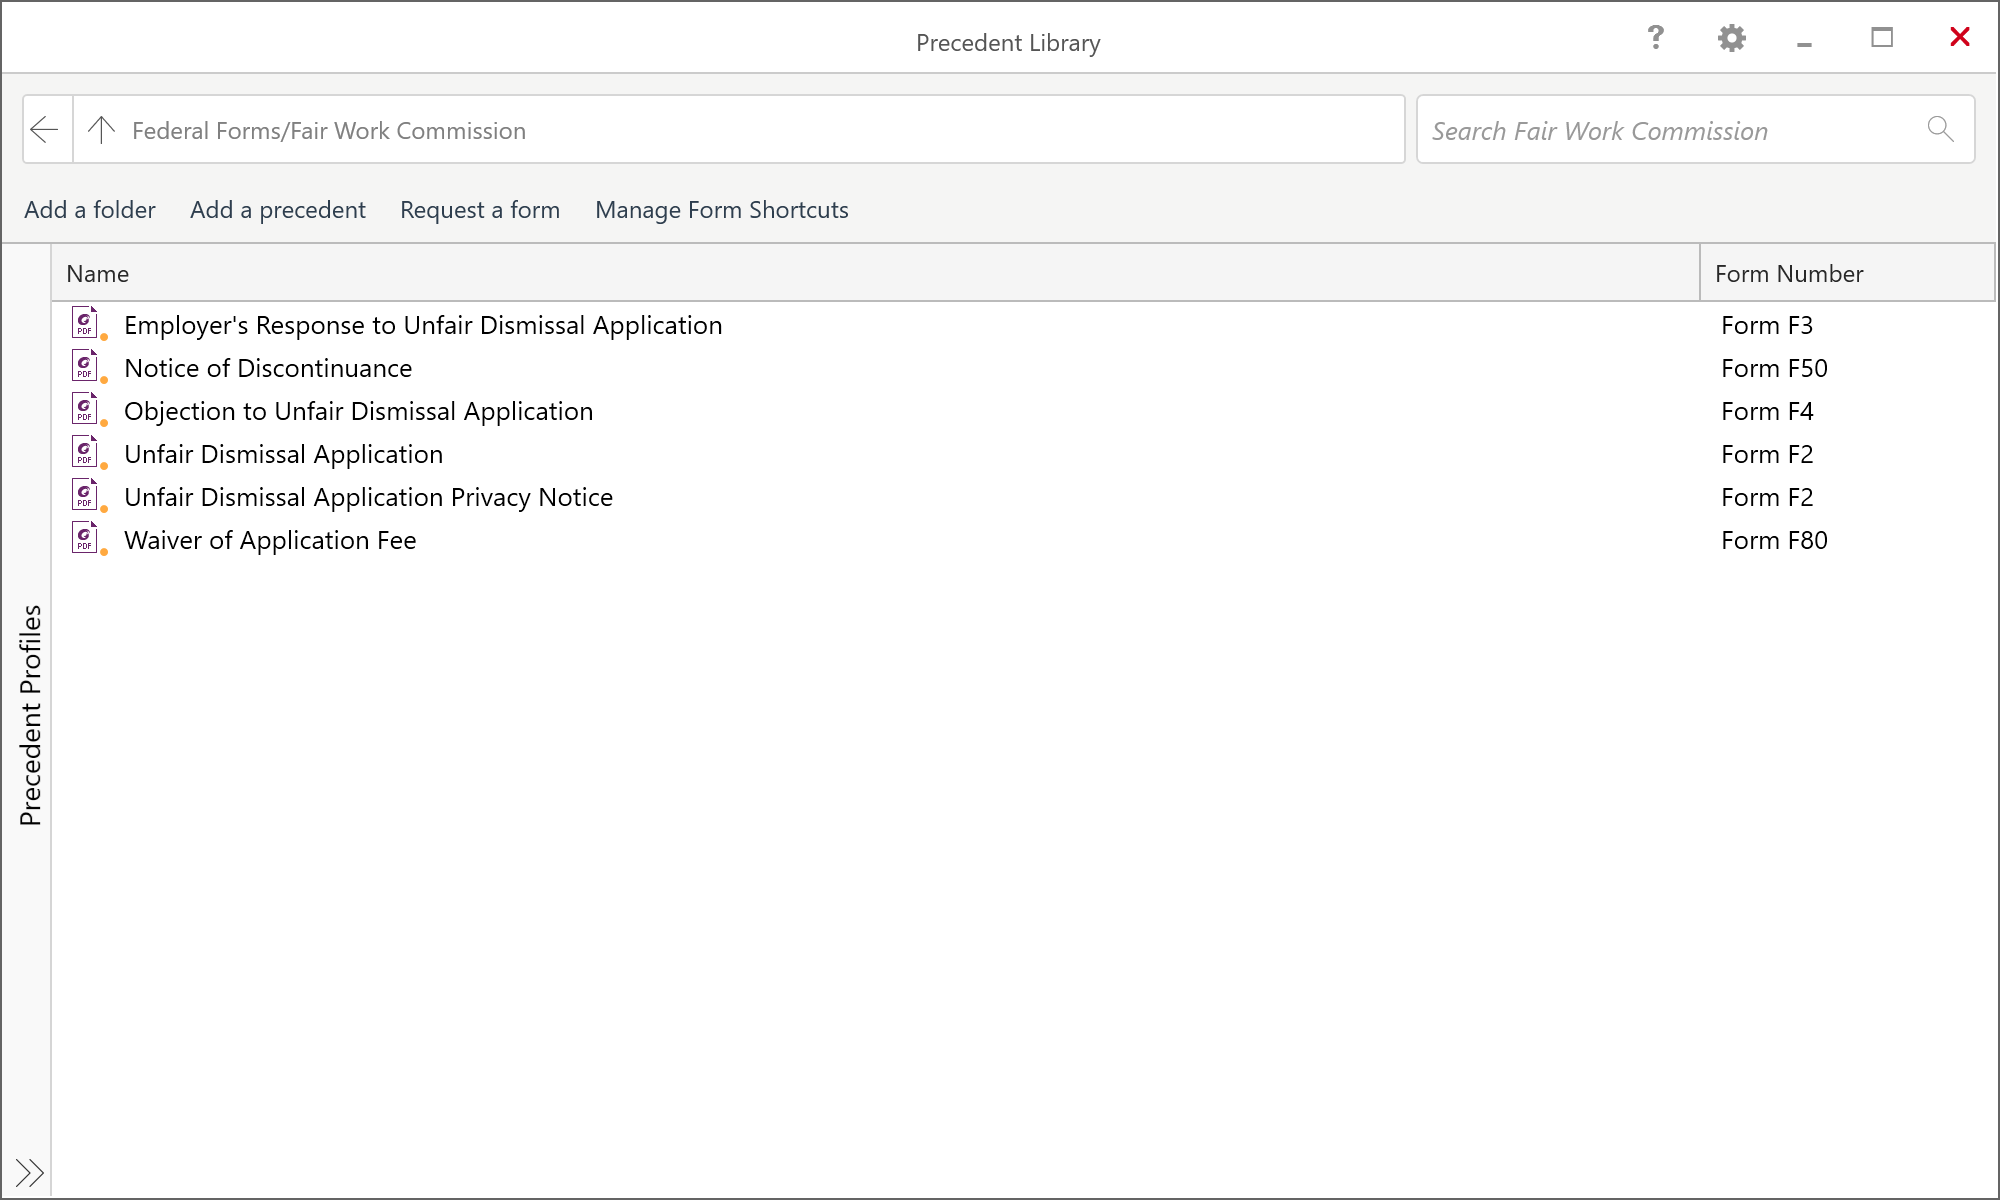The height and width of the screenshot is (1200, 2000).
Task: Open the help question mark icon
Action: click(1656, 38)
